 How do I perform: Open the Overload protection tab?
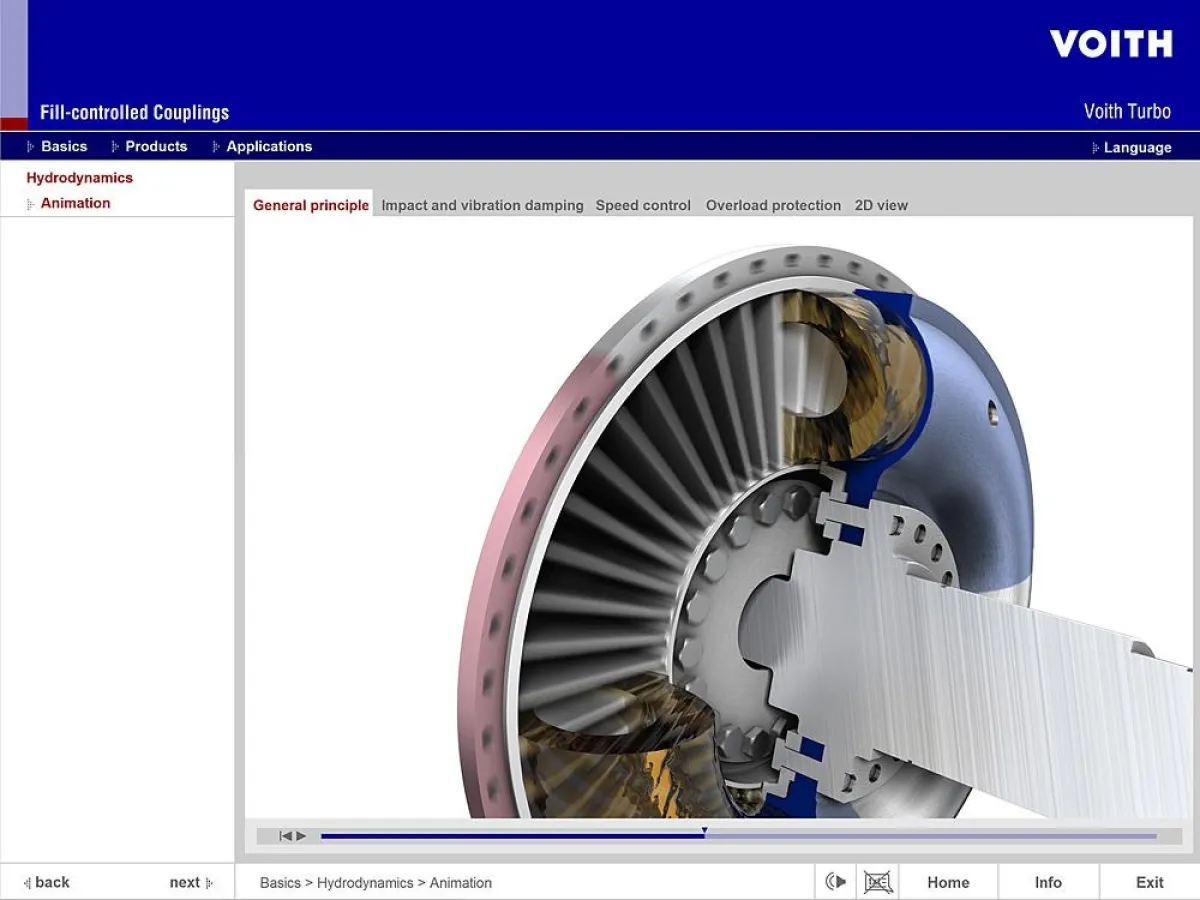[x=773, y=205]
